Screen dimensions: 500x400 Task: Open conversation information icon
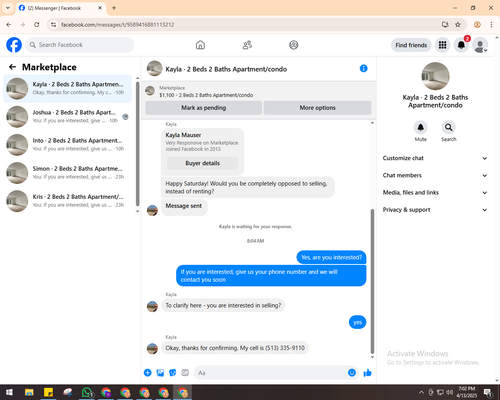[x=363, y=68]
